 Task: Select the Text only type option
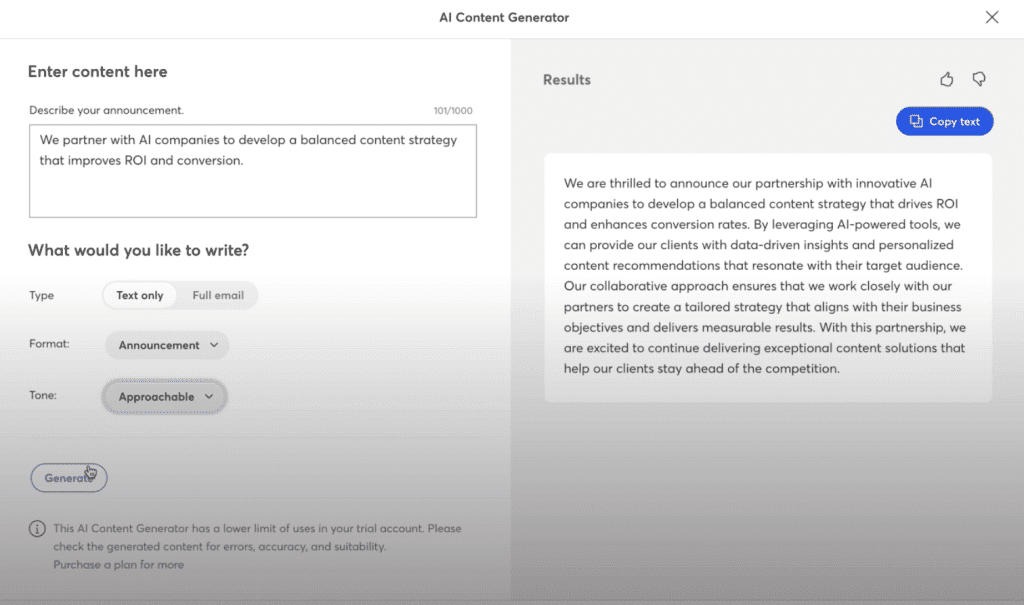coord(140,295)
